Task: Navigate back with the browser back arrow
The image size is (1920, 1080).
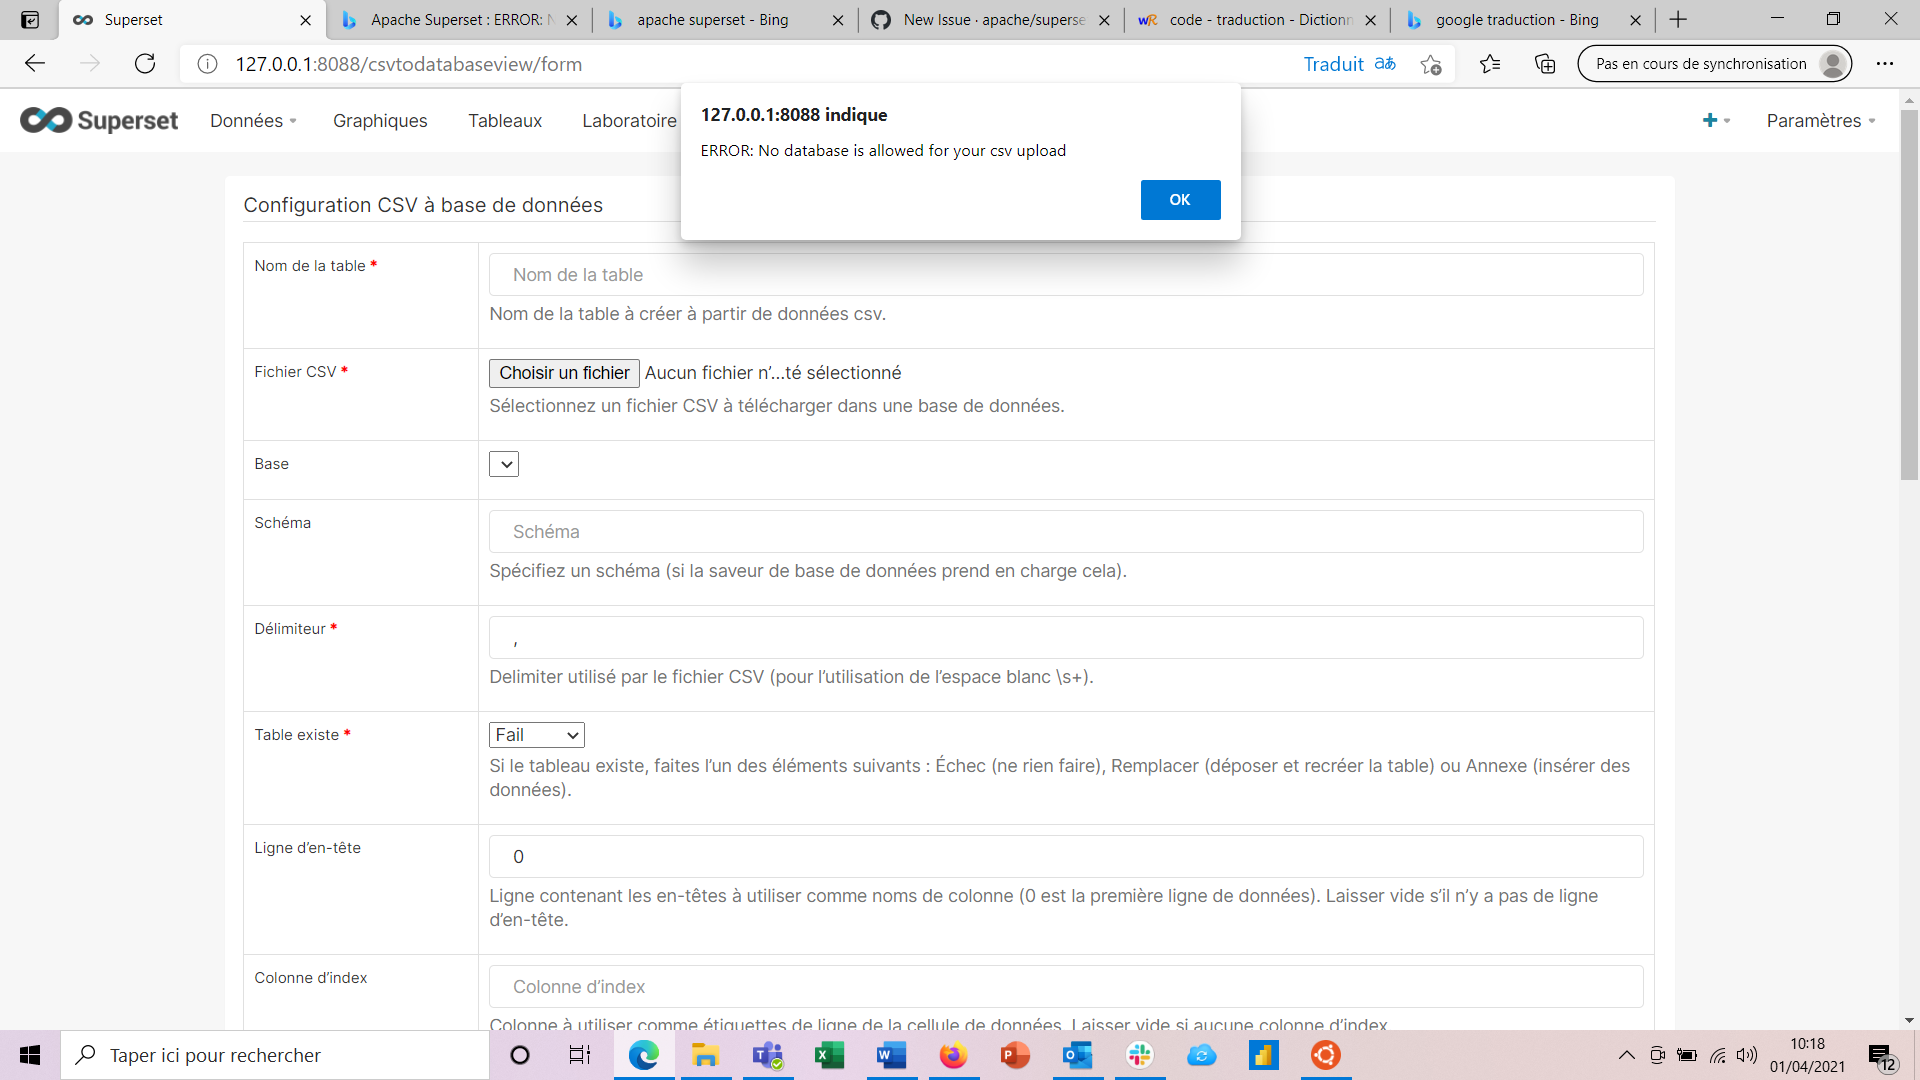Action: click(35, 63)
